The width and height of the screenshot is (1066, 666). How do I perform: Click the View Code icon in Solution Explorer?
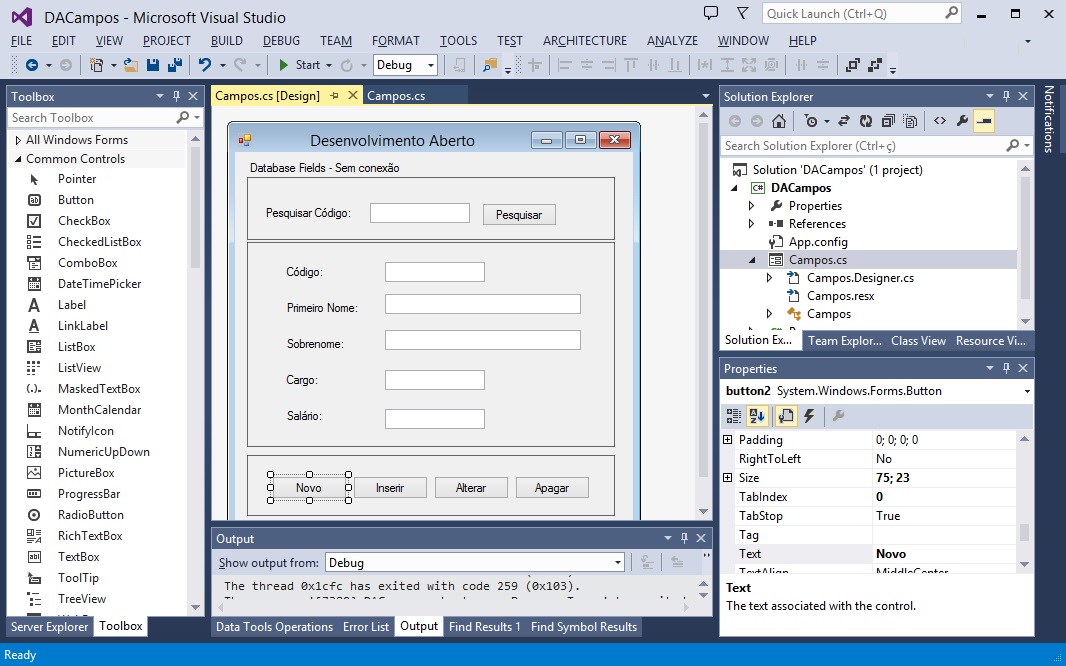[x=939, y=121]
